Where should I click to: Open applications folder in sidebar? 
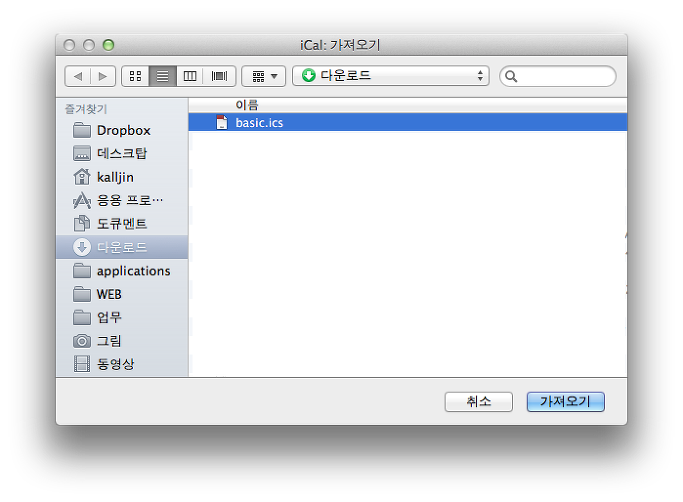coord(122,271)
